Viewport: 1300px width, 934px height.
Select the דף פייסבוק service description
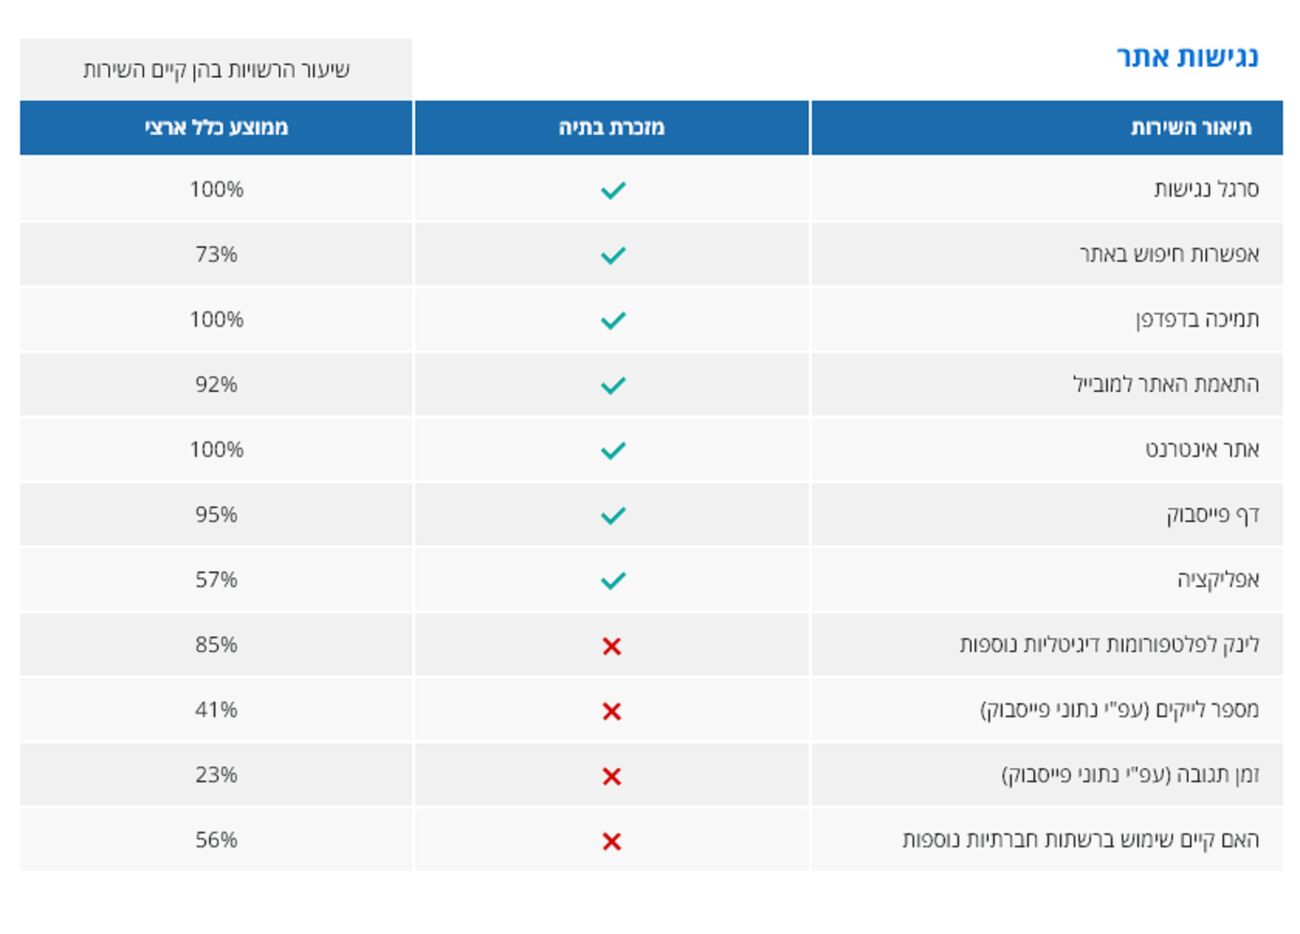[x=1212, y=515]
